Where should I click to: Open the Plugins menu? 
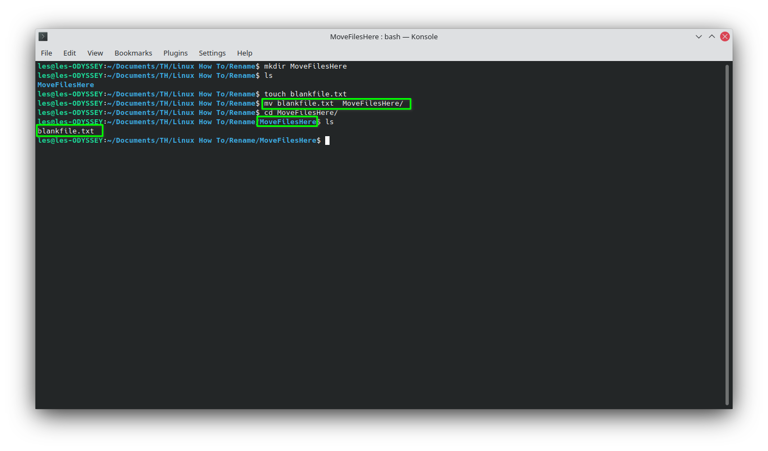click(x=175, y=53)
